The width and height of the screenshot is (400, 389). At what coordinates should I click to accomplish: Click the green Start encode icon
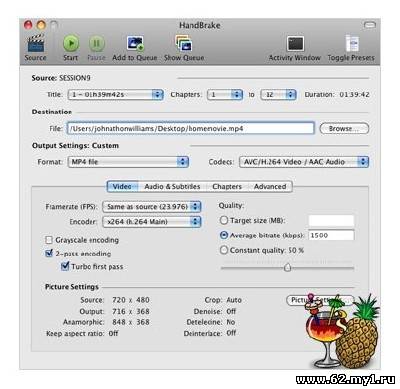pos(71,43)
